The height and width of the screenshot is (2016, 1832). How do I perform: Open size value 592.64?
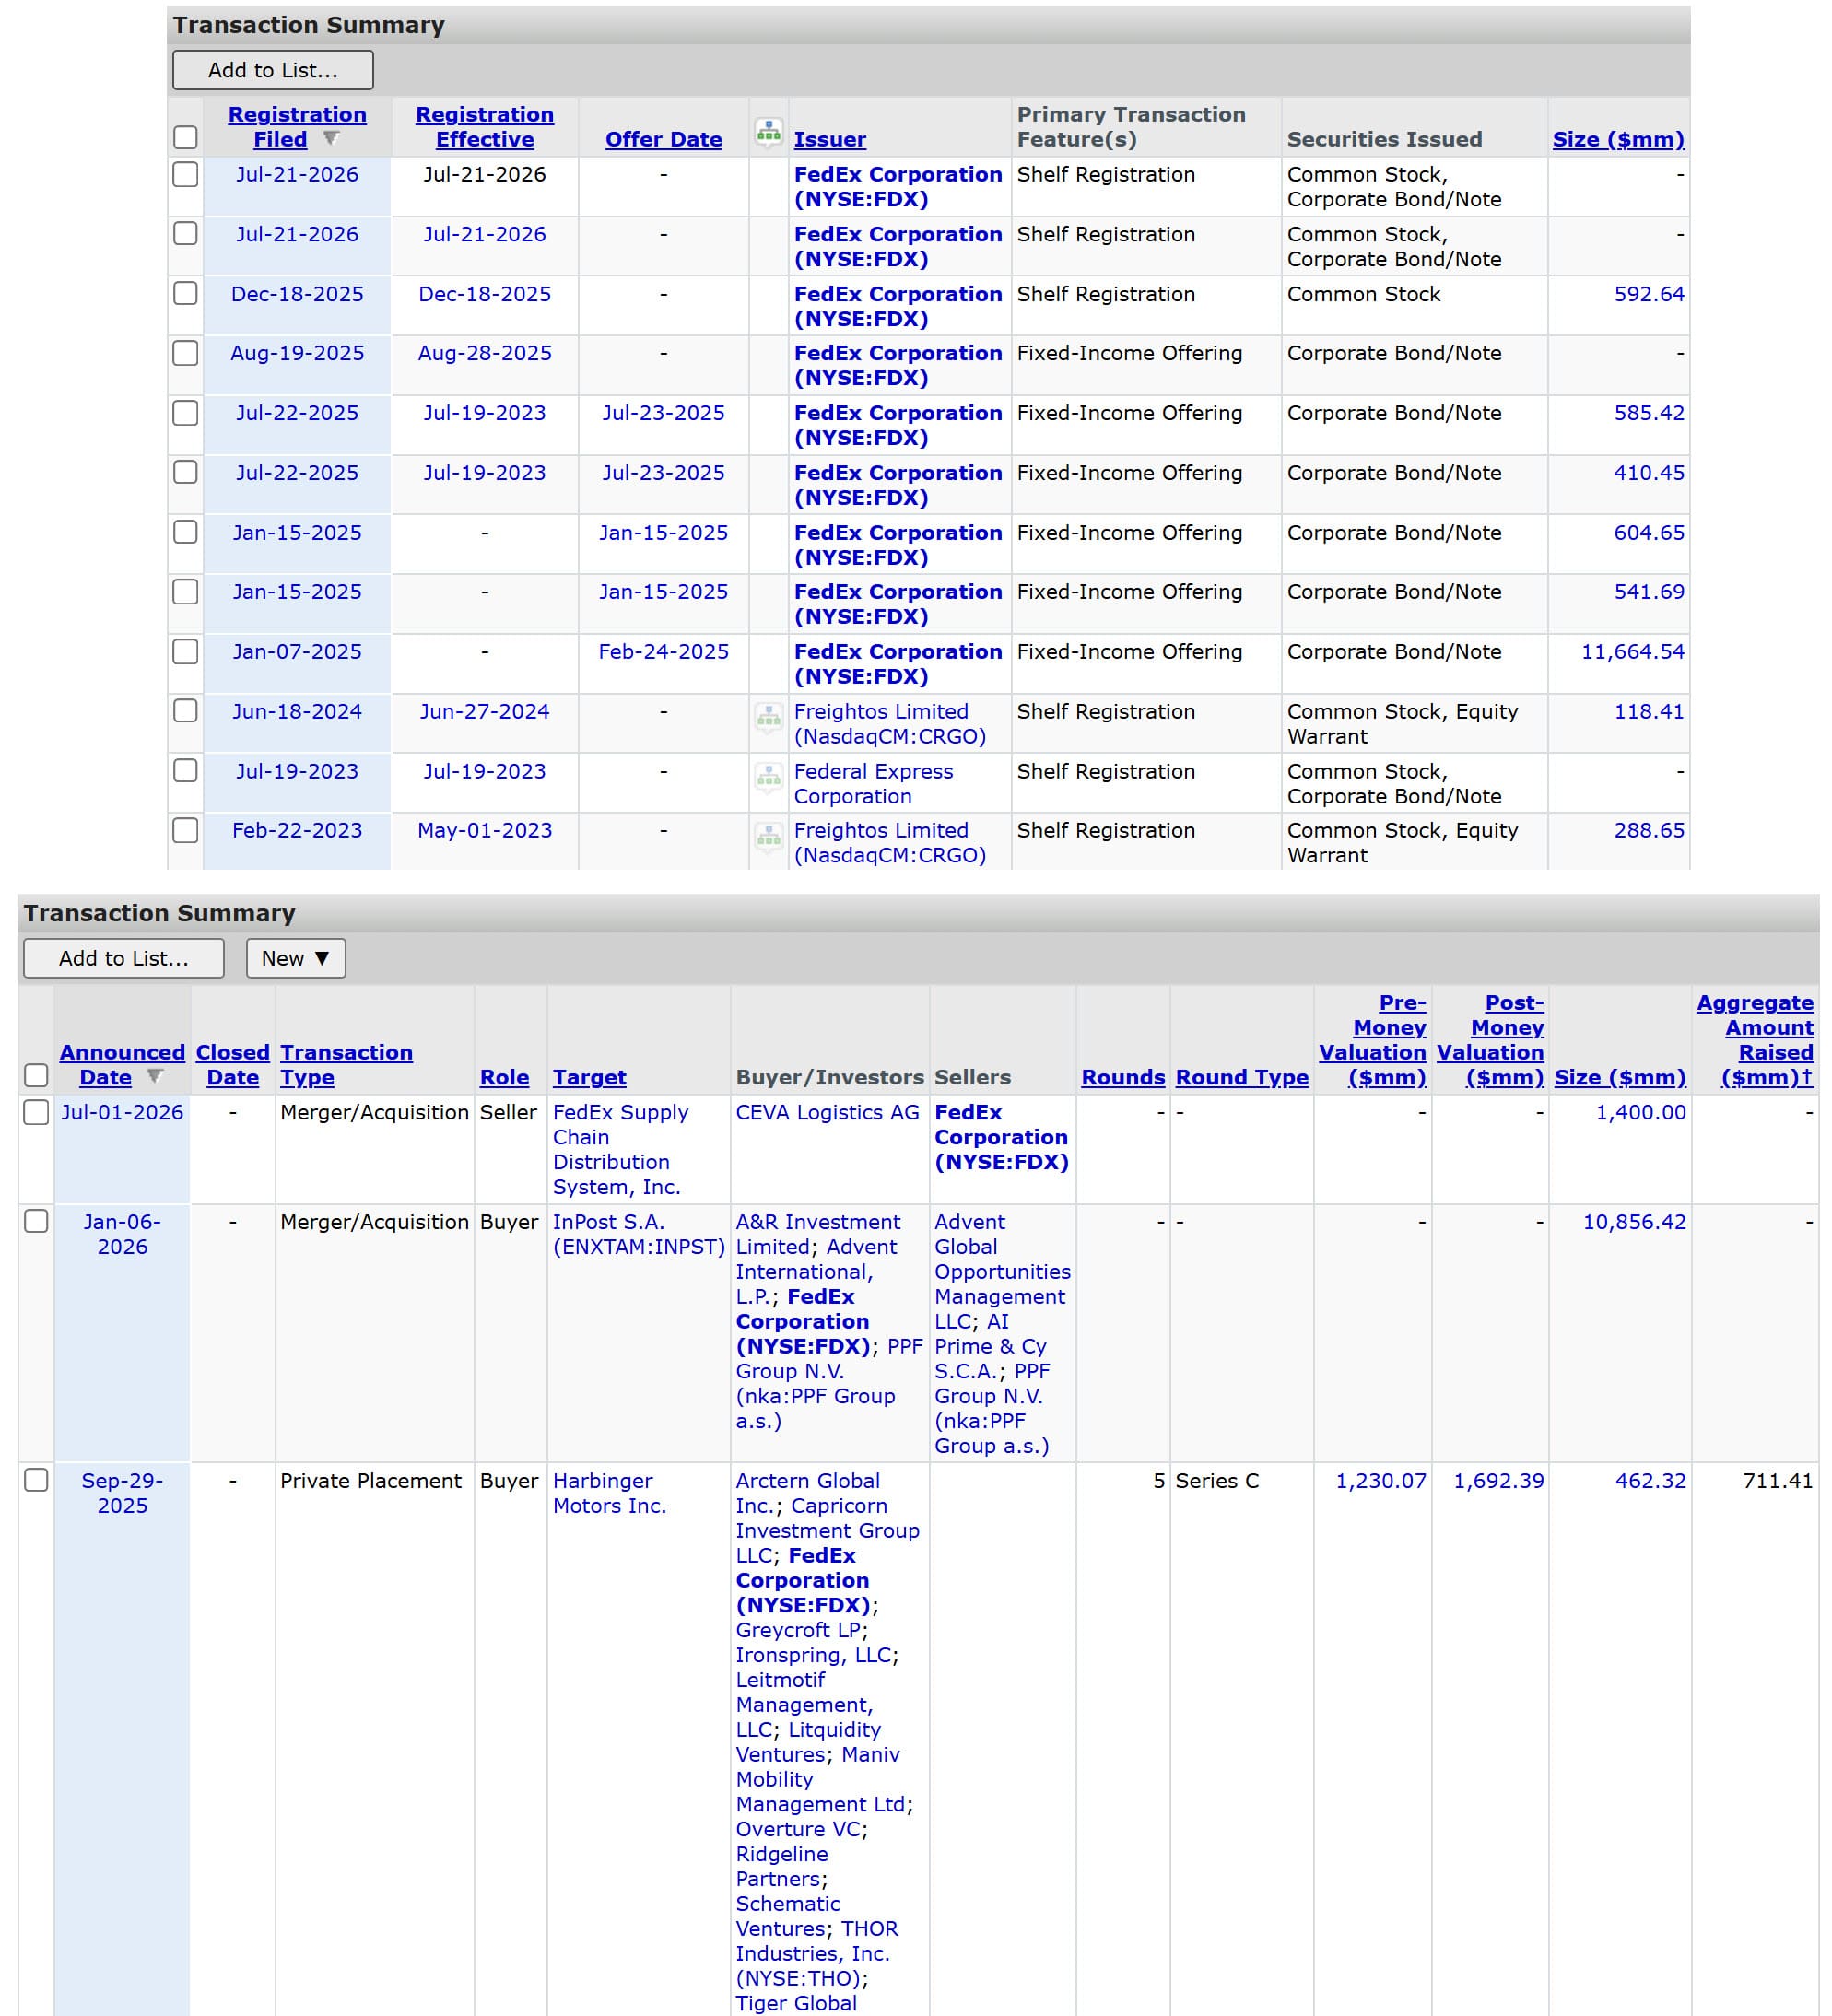(1649, 294)
